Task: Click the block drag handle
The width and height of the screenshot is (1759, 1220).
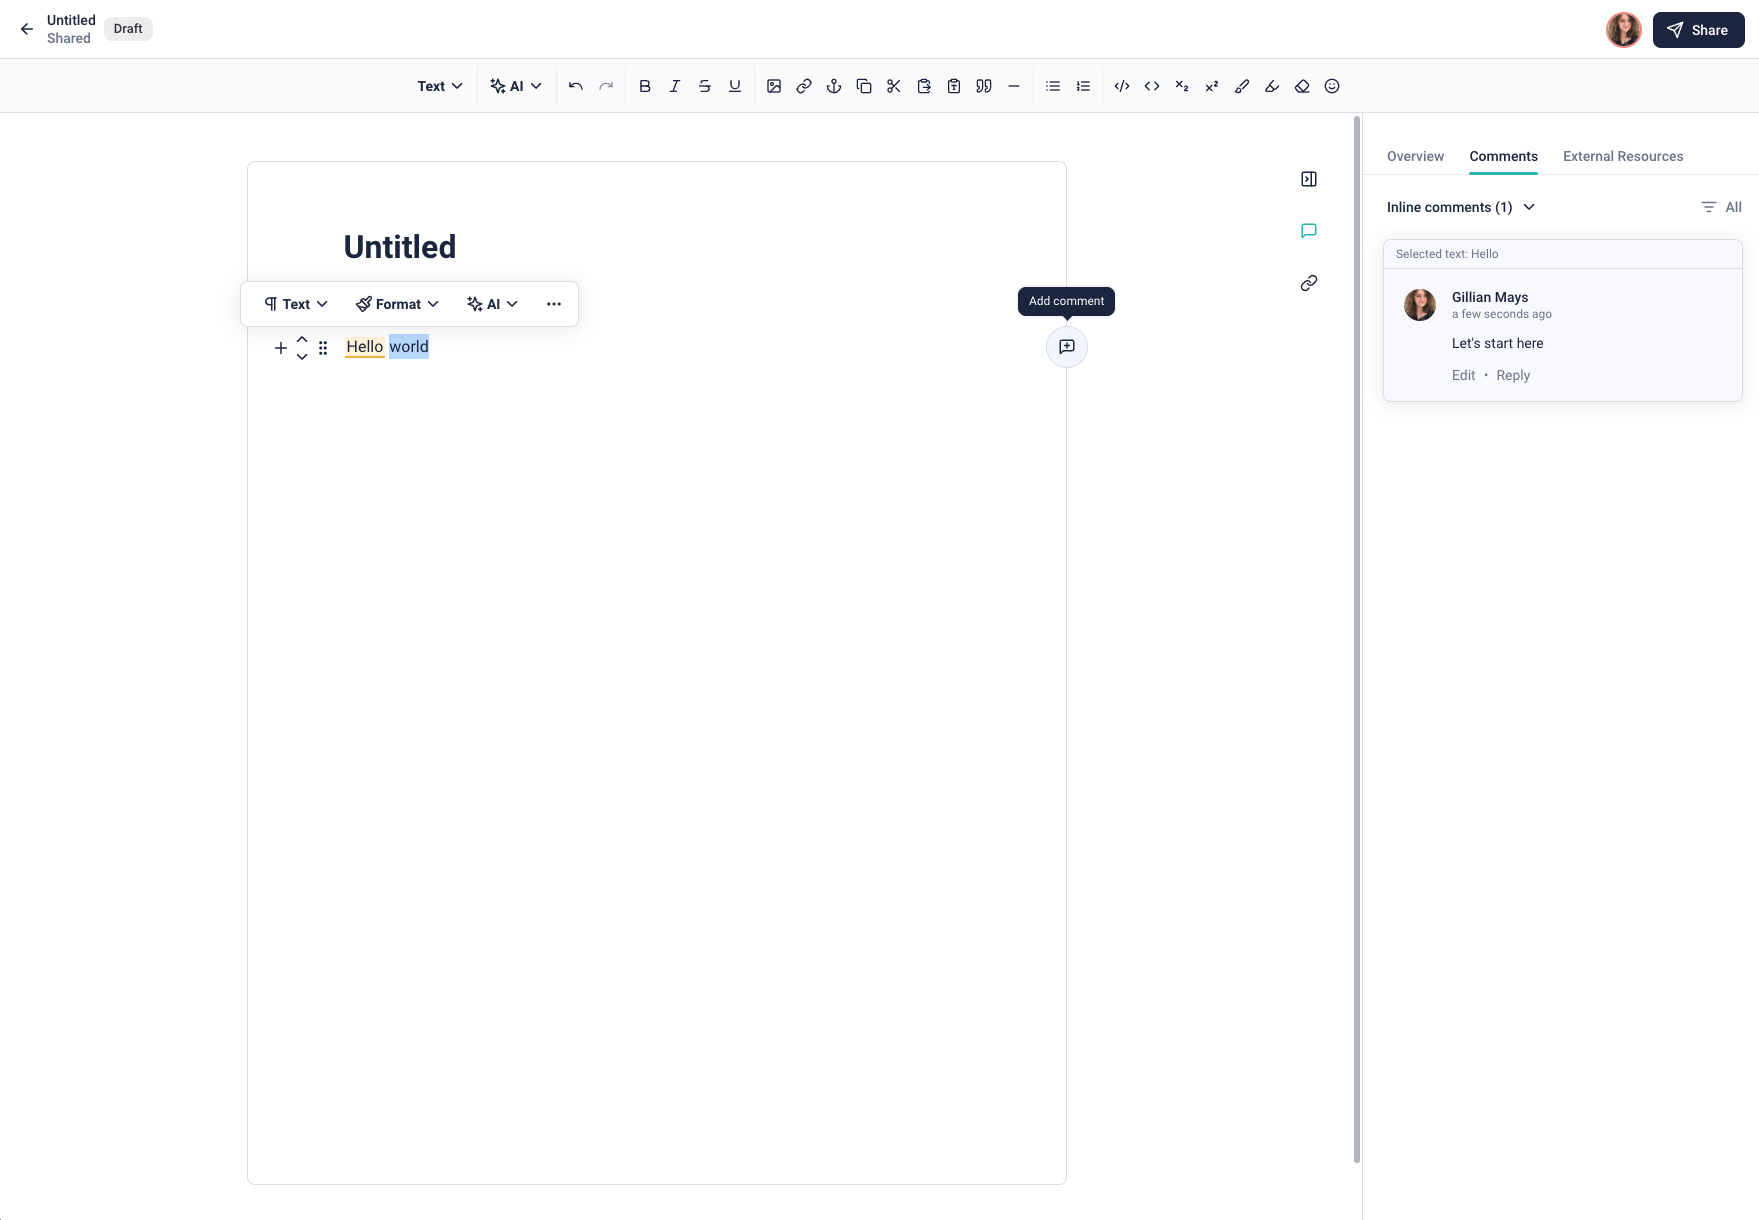Action: [323, 348]
